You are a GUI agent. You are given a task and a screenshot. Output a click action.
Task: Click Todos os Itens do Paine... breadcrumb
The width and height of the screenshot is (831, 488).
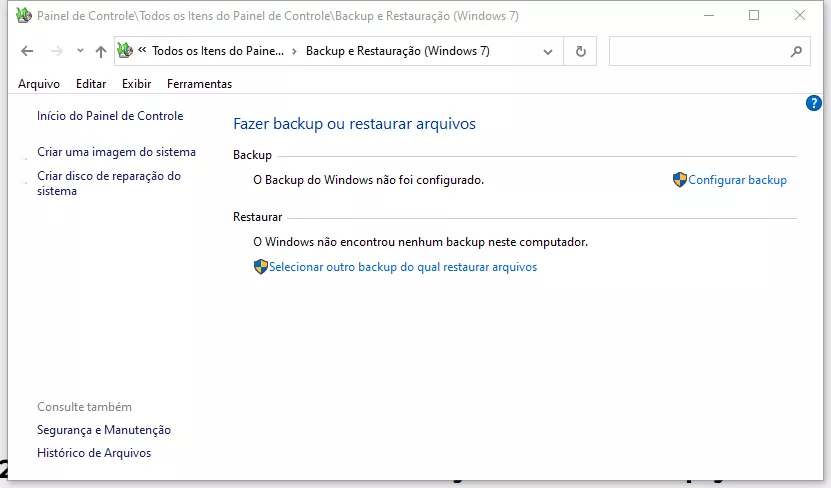tap(218, 51)
